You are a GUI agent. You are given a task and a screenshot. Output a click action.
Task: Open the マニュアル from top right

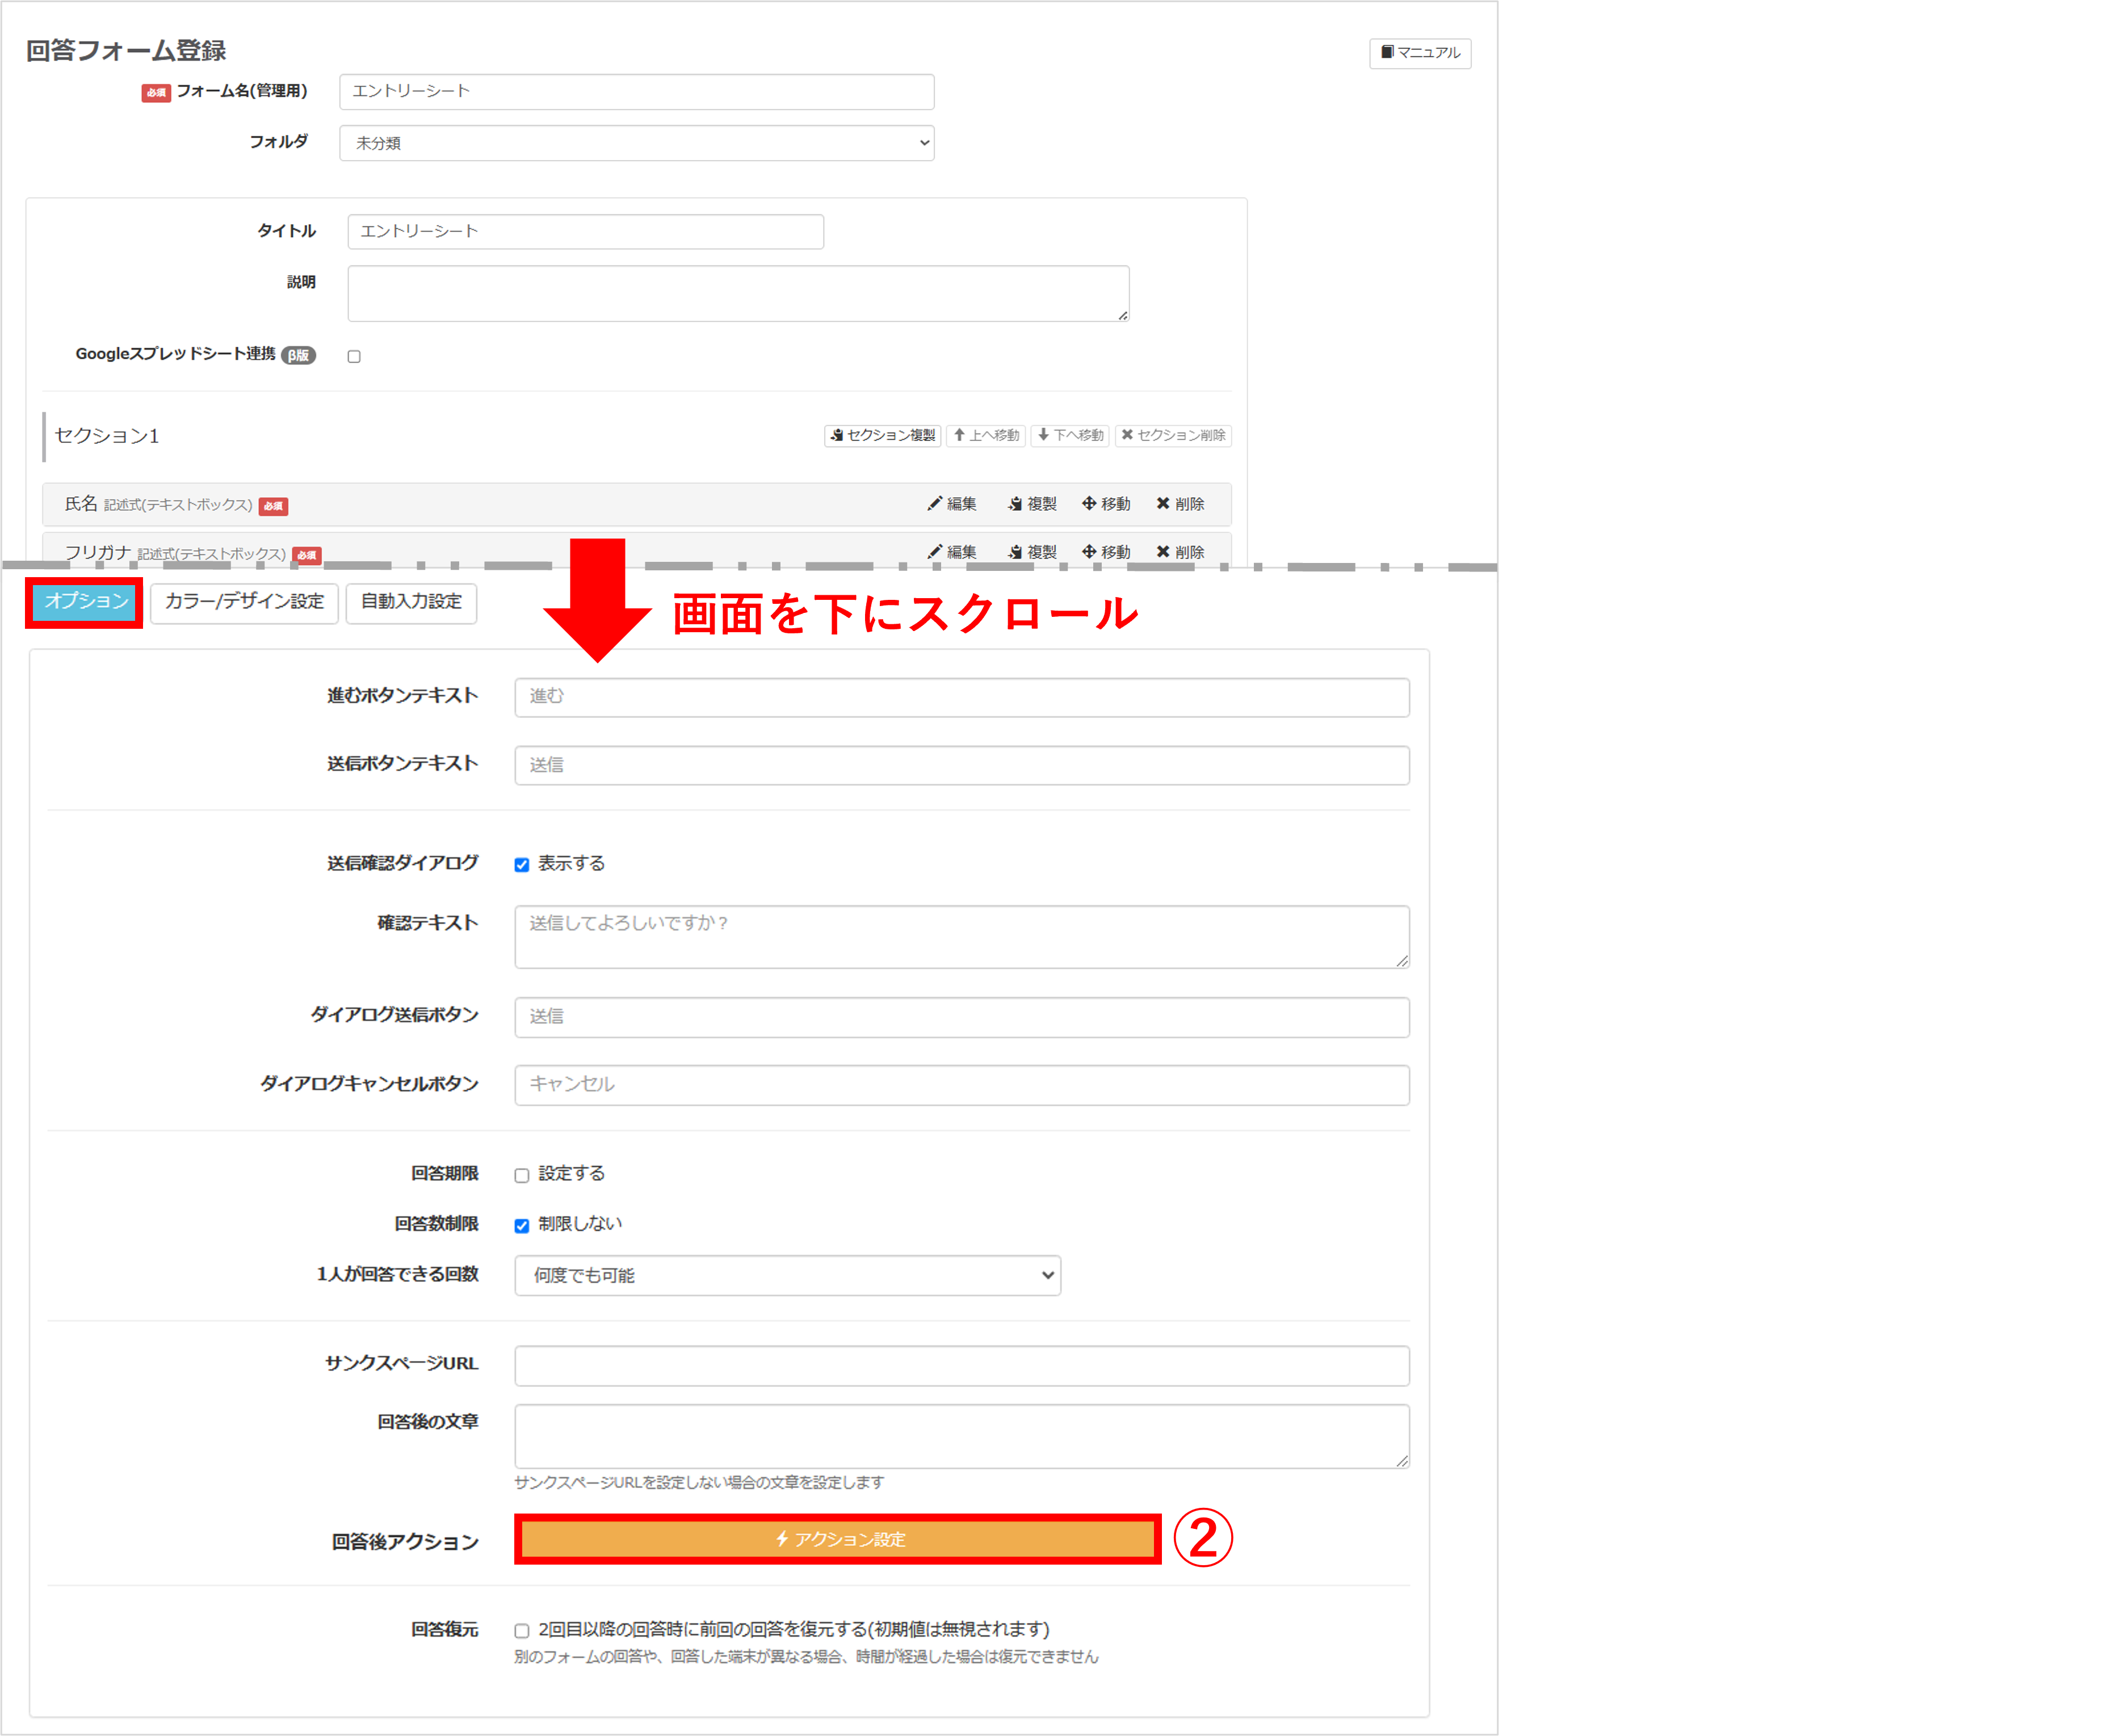coord(1420,54)
